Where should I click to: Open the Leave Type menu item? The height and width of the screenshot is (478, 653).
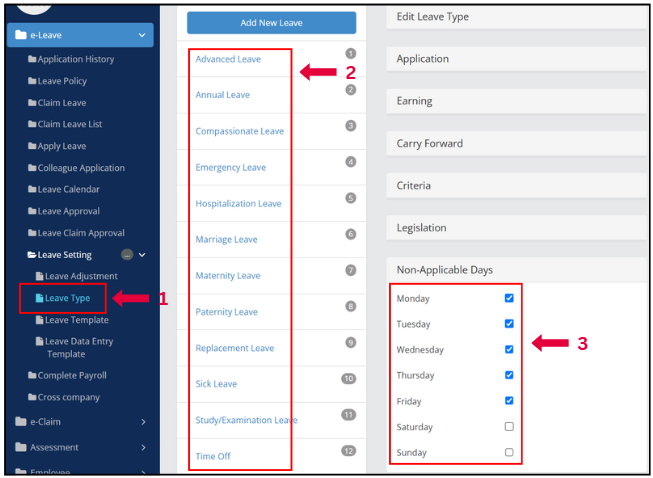67,298
